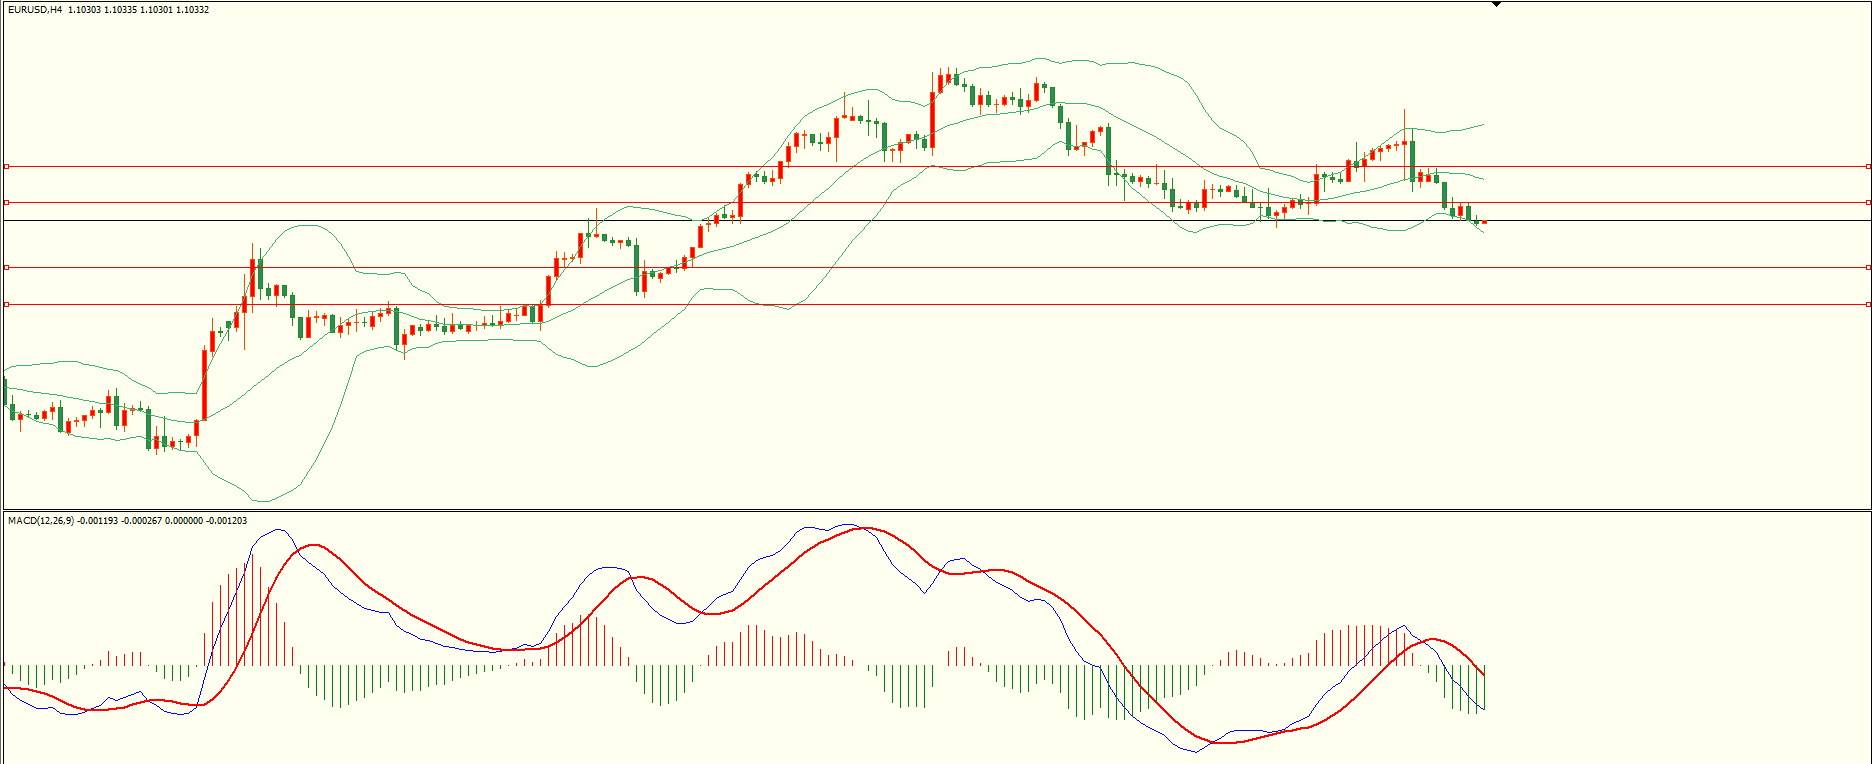Click left handle of second red line
1872x764 pixels.
6,203
